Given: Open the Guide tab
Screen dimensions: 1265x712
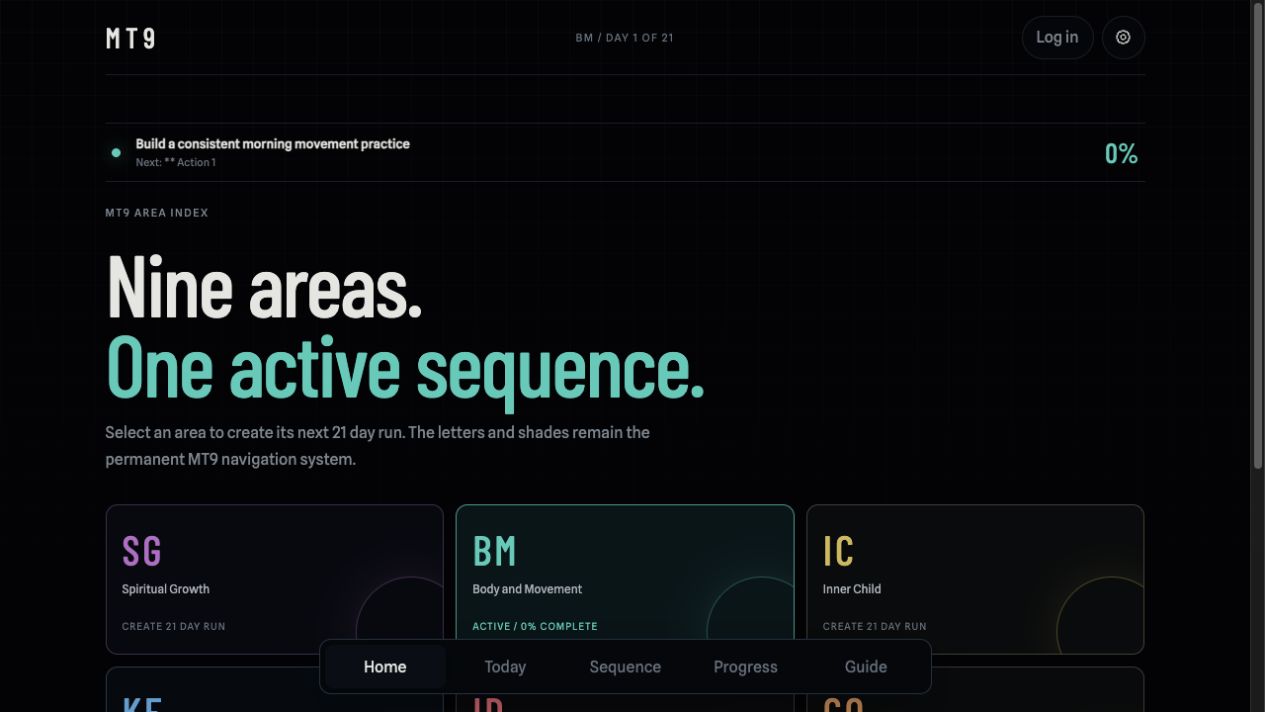Looking at the screenshot, I should coord(866,667).
